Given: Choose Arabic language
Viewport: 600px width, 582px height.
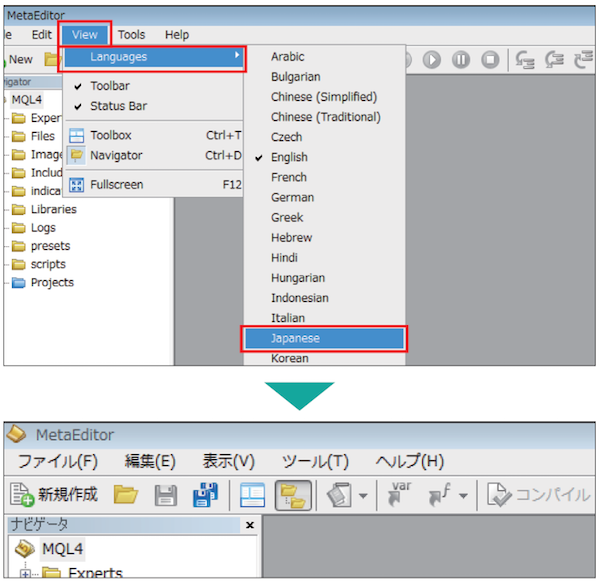Looking at the screenshot, I should tap(324, 57).
